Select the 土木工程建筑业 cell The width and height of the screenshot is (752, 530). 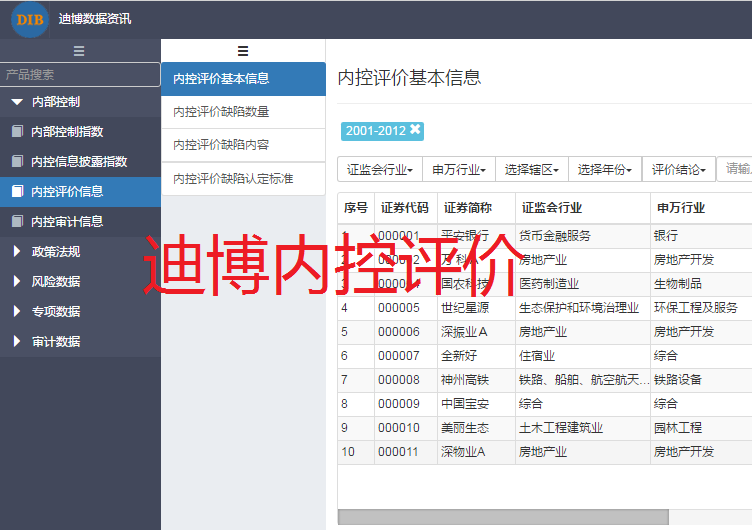[x=582, y=428]
